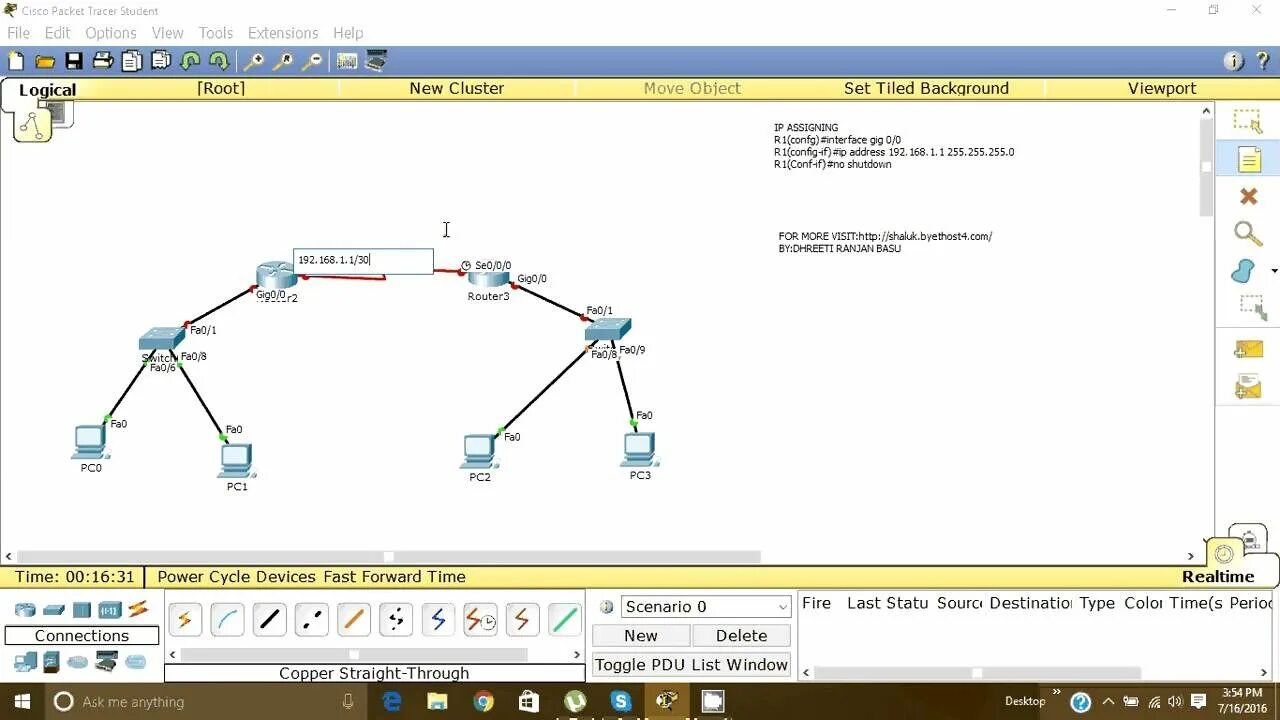Choose the Copper Straight-Through cable

(x=269, y=620)
